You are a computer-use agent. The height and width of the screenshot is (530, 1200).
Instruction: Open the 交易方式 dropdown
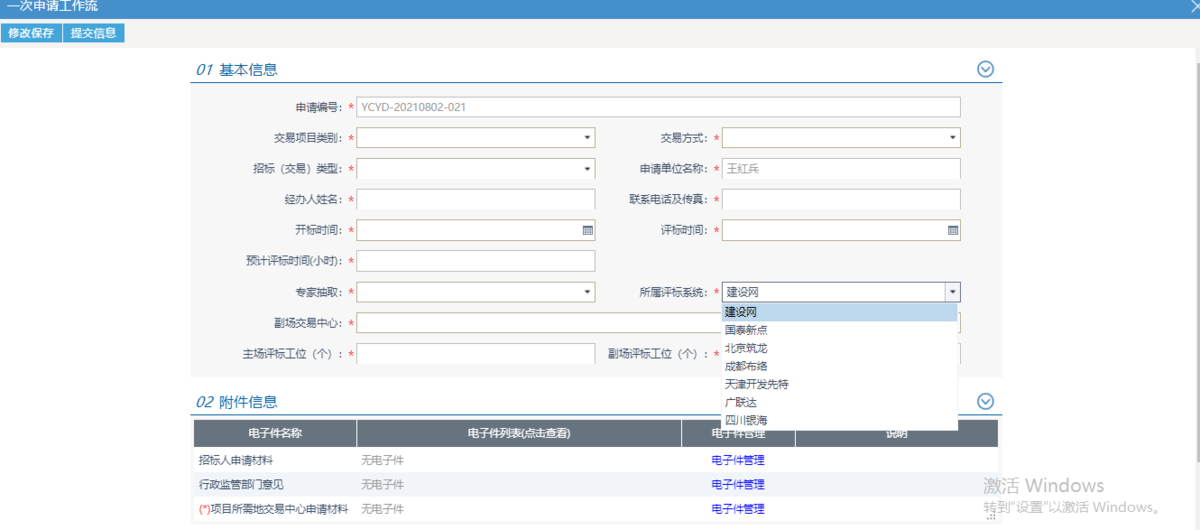(x=953, y=138)
